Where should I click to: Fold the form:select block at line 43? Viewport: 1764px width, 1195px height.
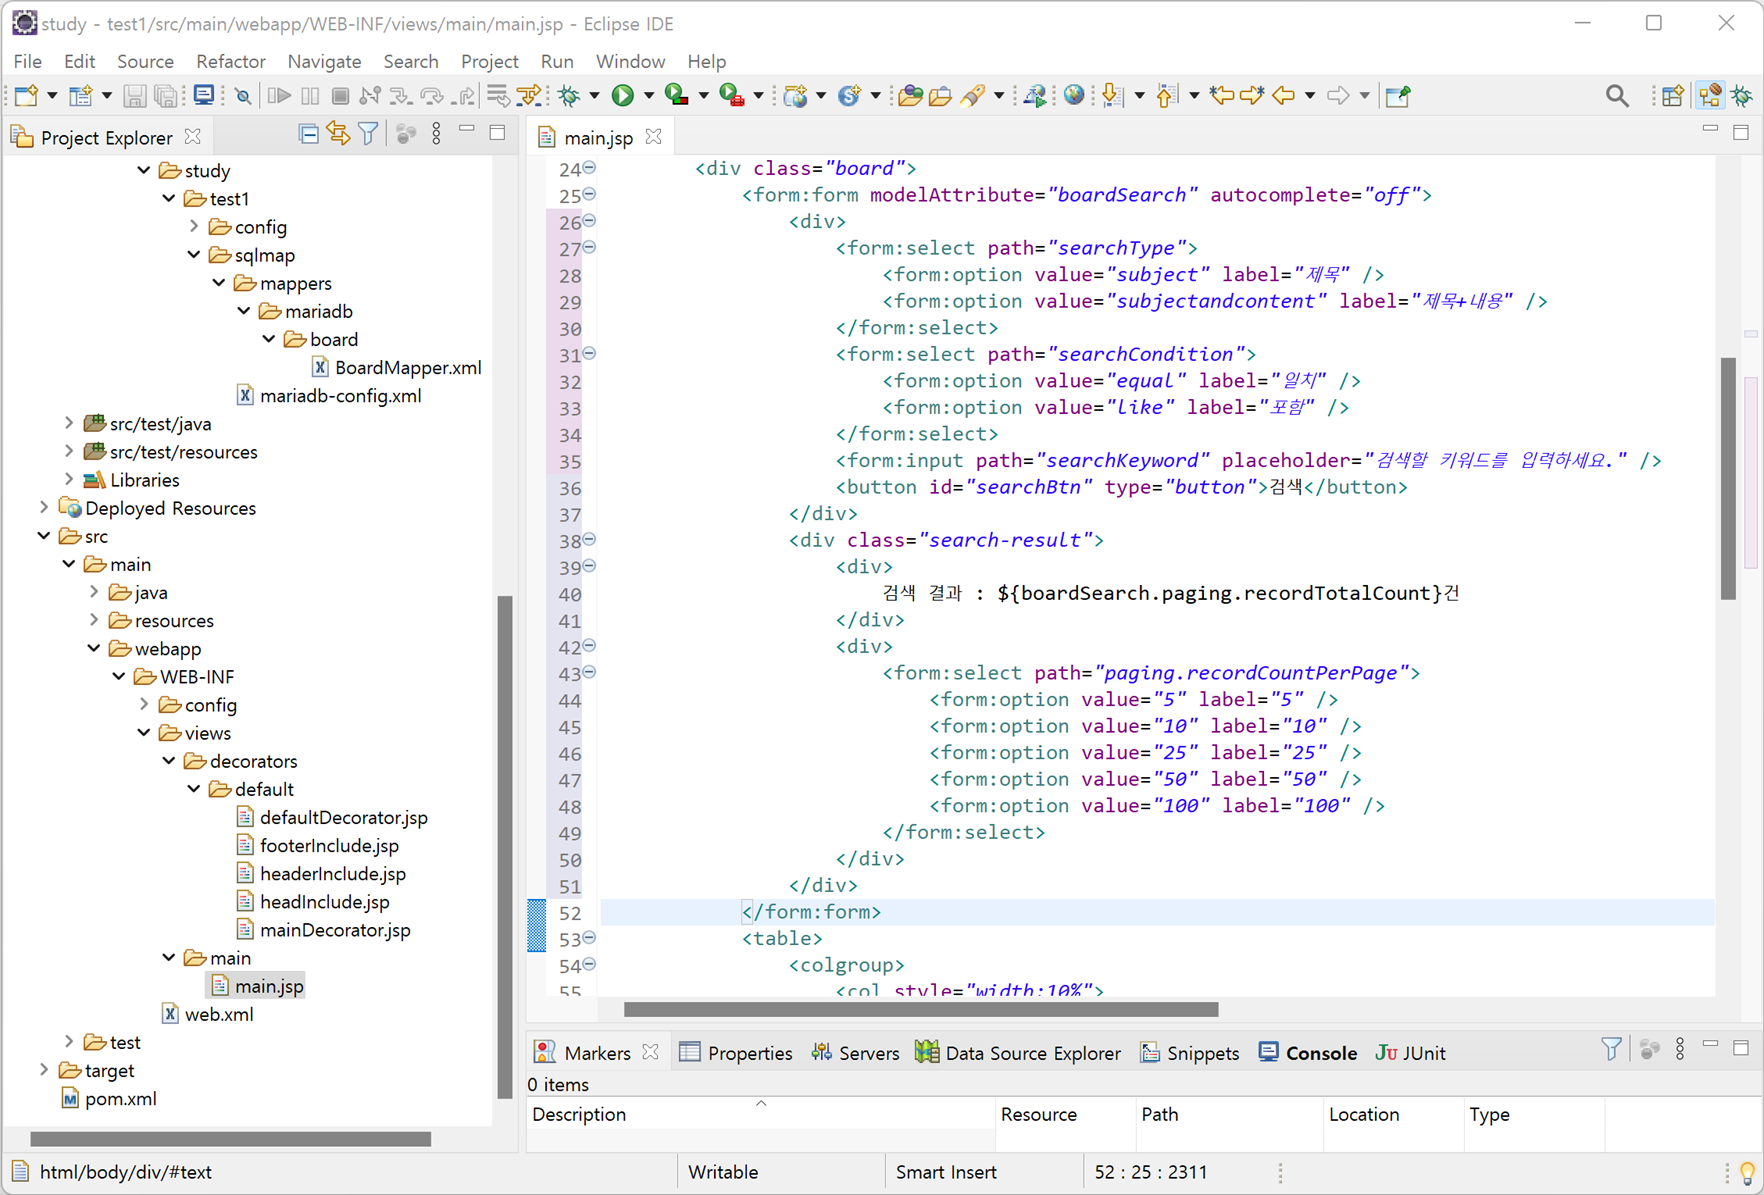coord(590,672)
